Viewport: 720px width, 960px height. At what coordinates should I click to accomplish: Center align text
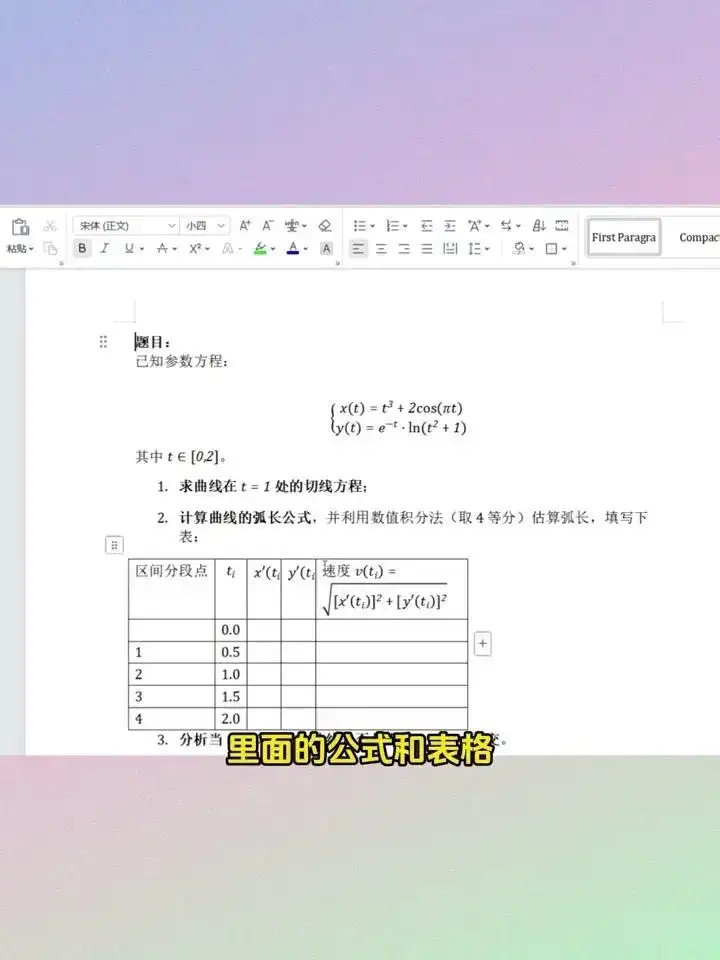381,249
